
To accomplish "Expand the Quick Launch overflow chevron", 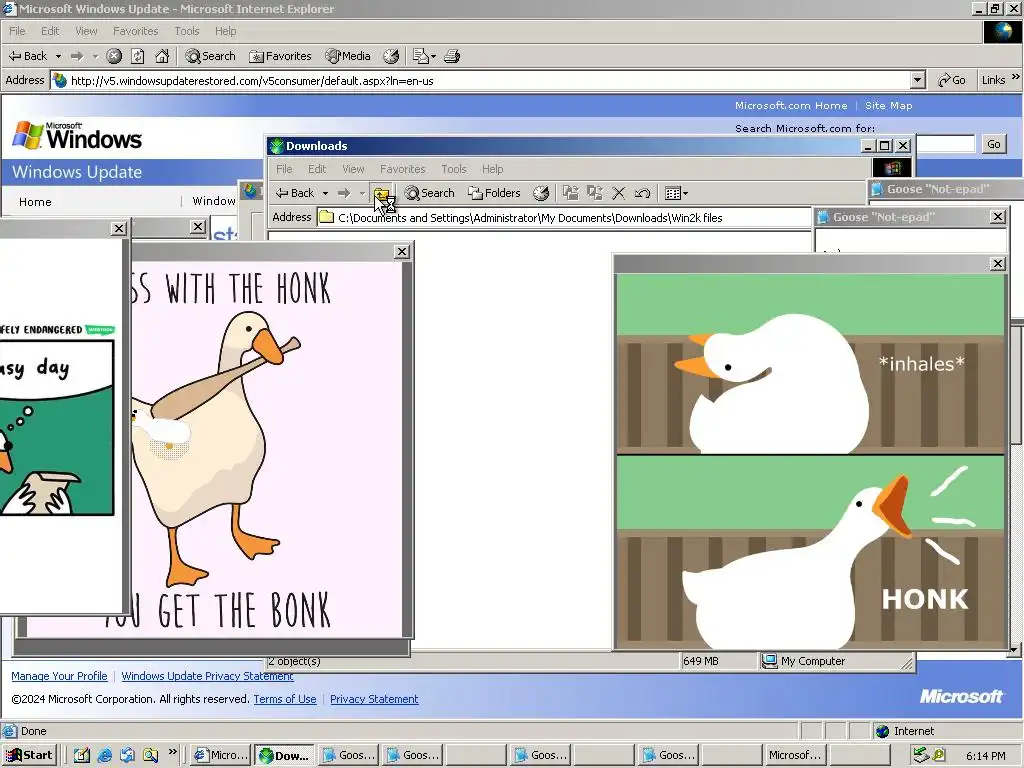I will click(172, 752).
